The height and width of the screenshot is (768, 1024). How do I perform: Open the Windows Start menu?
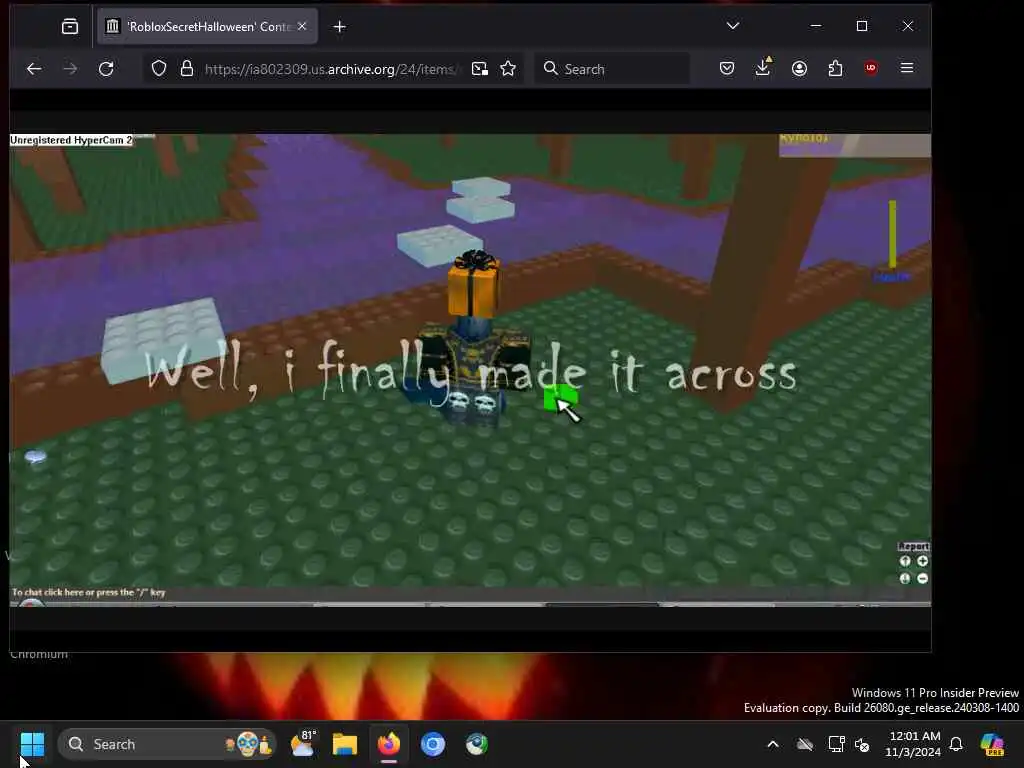(x=33, y=744)
